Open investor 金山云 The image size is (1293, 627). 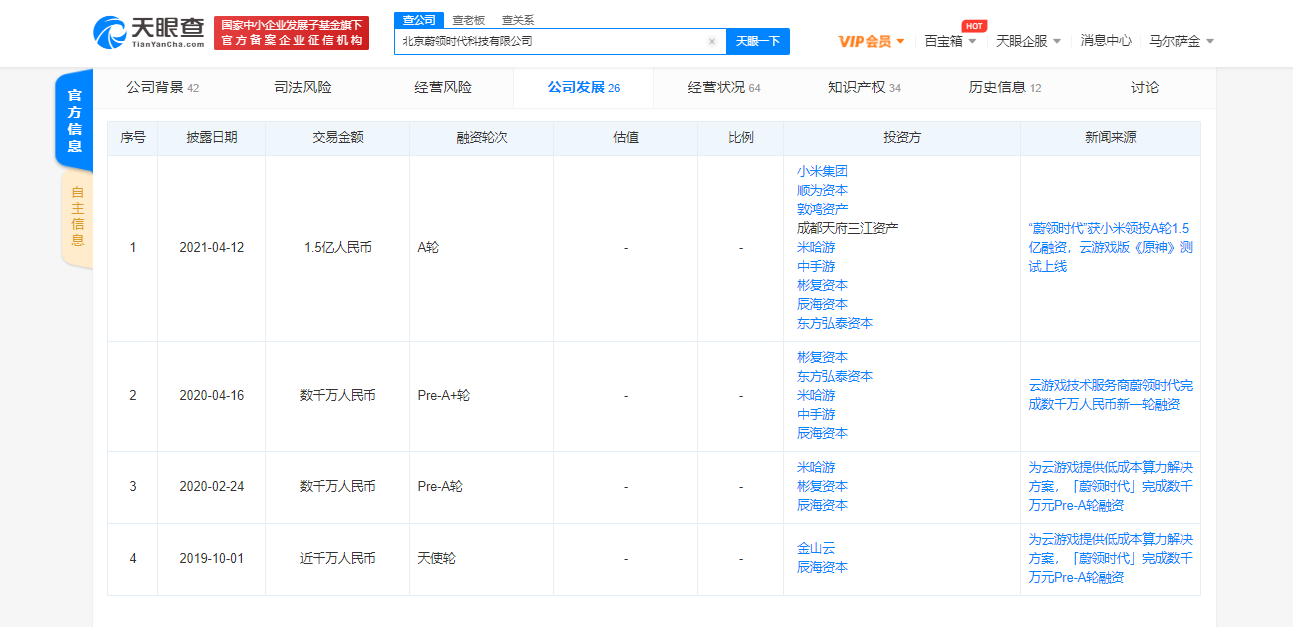click(x=816, y=548)
